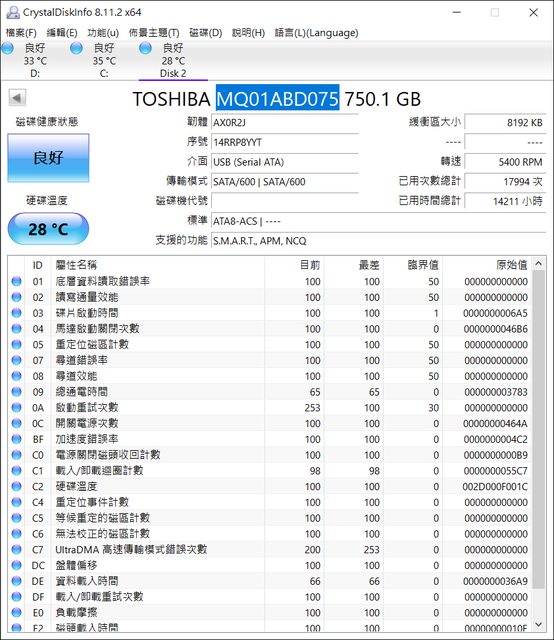Open the 功能(u) menu
Viewport: 554px width, 640px height.
click(x=103, y=33)
